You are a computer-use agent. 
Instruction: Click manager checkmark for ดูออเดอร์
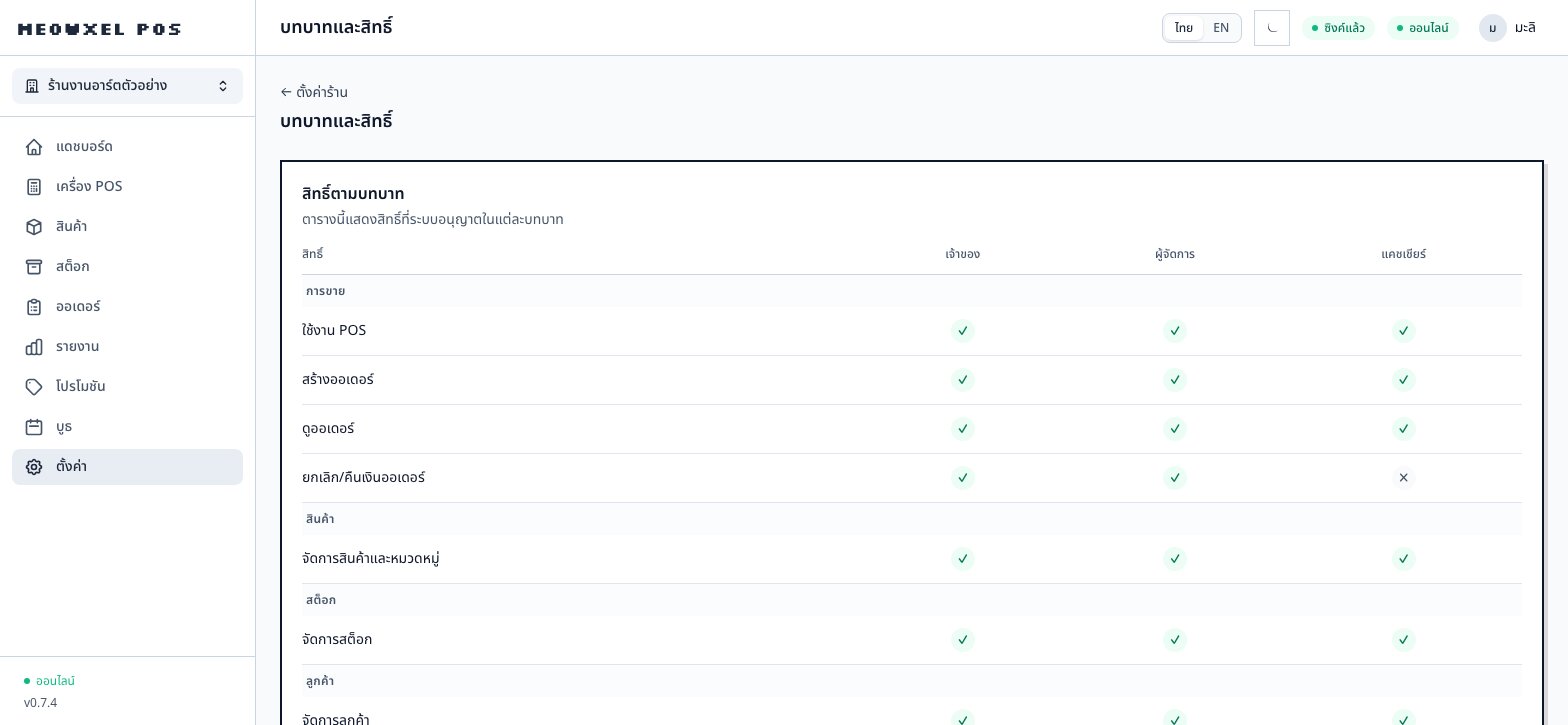pyautogui.click(x=1175, y=429)
